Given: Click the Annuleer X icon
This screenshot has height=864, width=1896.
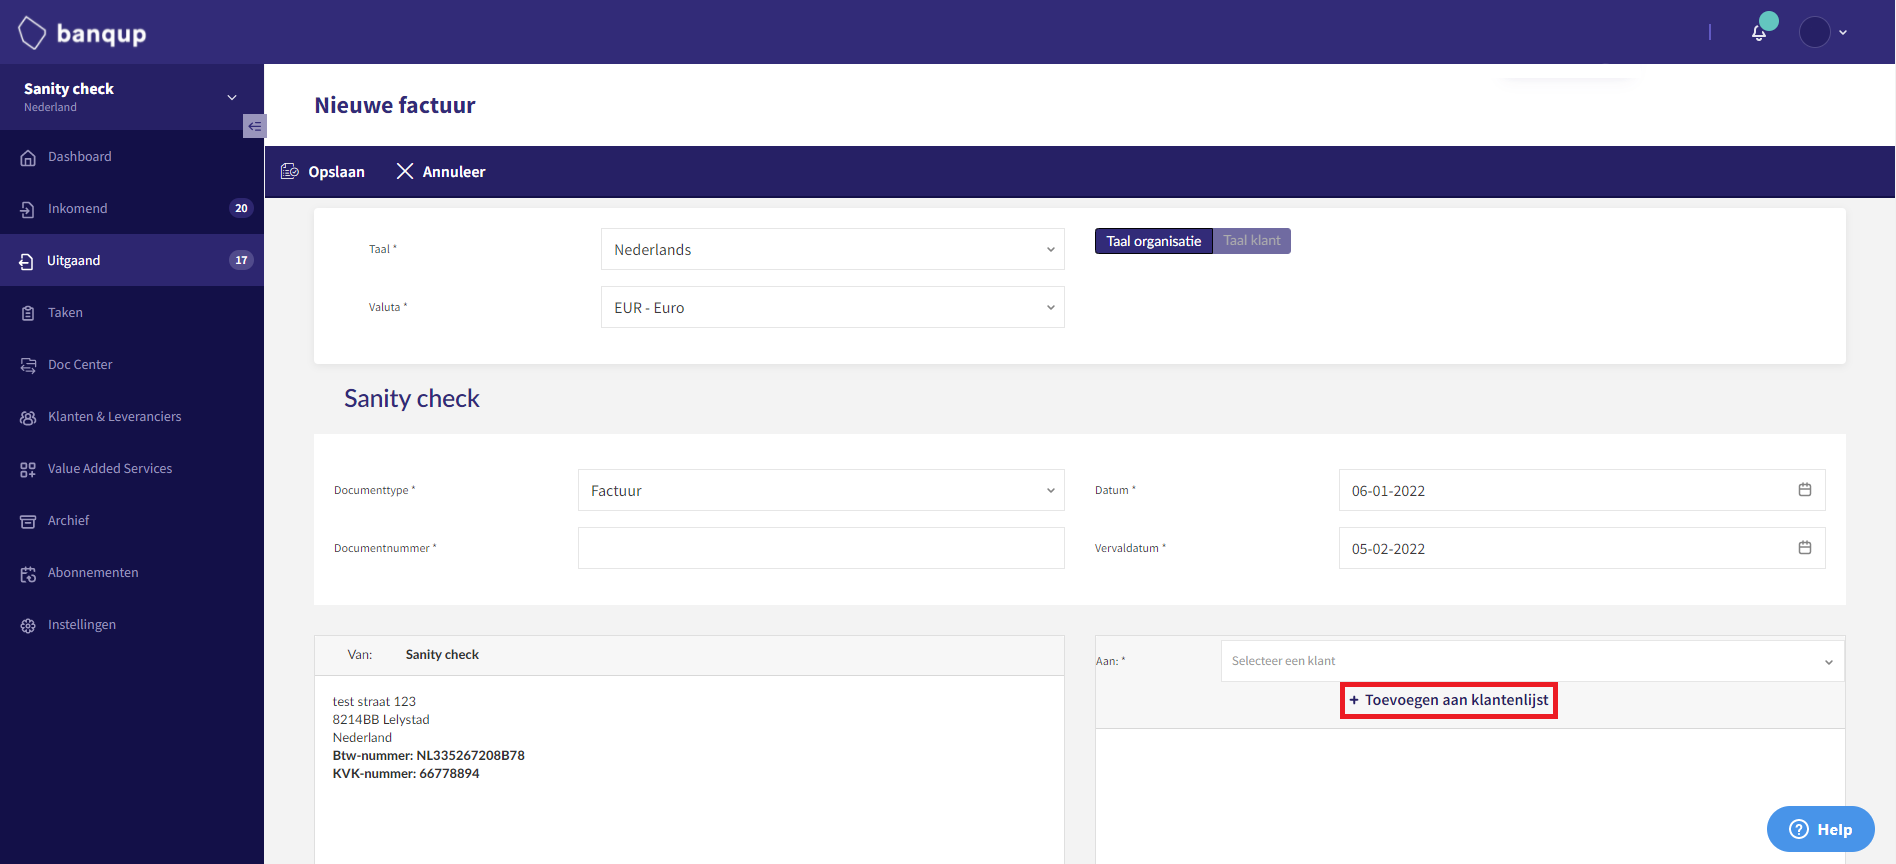Looking at the screenshot, I should coord(405,171).
